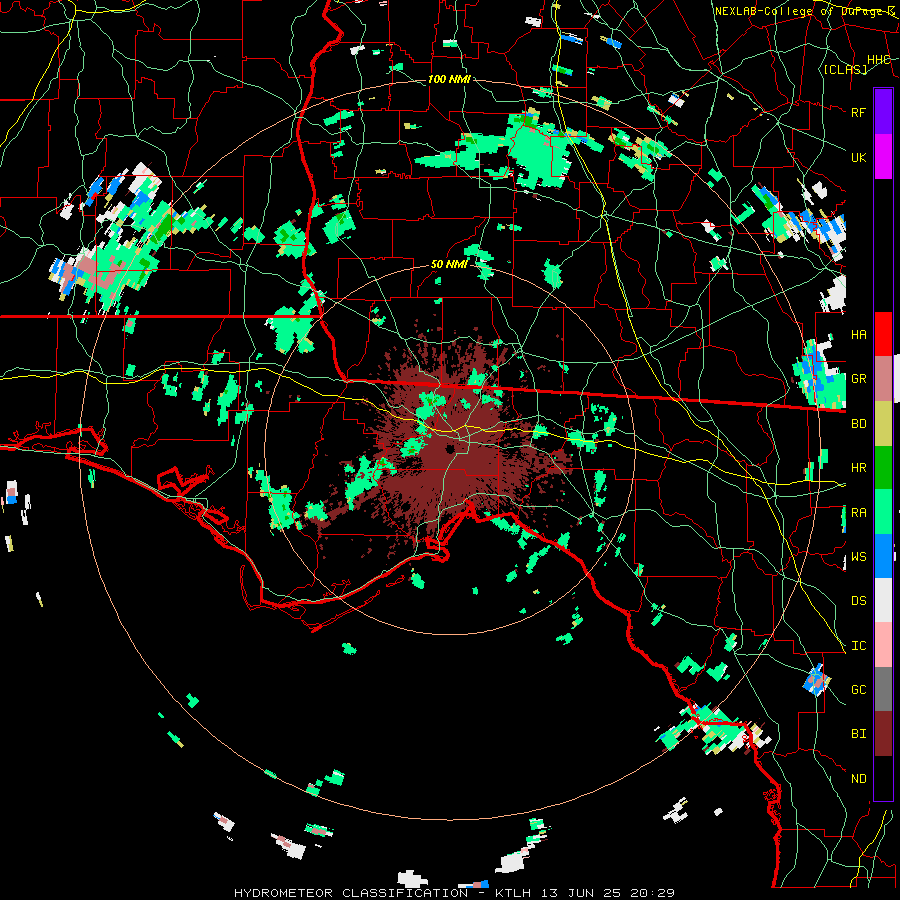The height and width of the screenshot is (900, 900).
Task: Click the 20:29 timestamp
Action: [x=655, y=893]
